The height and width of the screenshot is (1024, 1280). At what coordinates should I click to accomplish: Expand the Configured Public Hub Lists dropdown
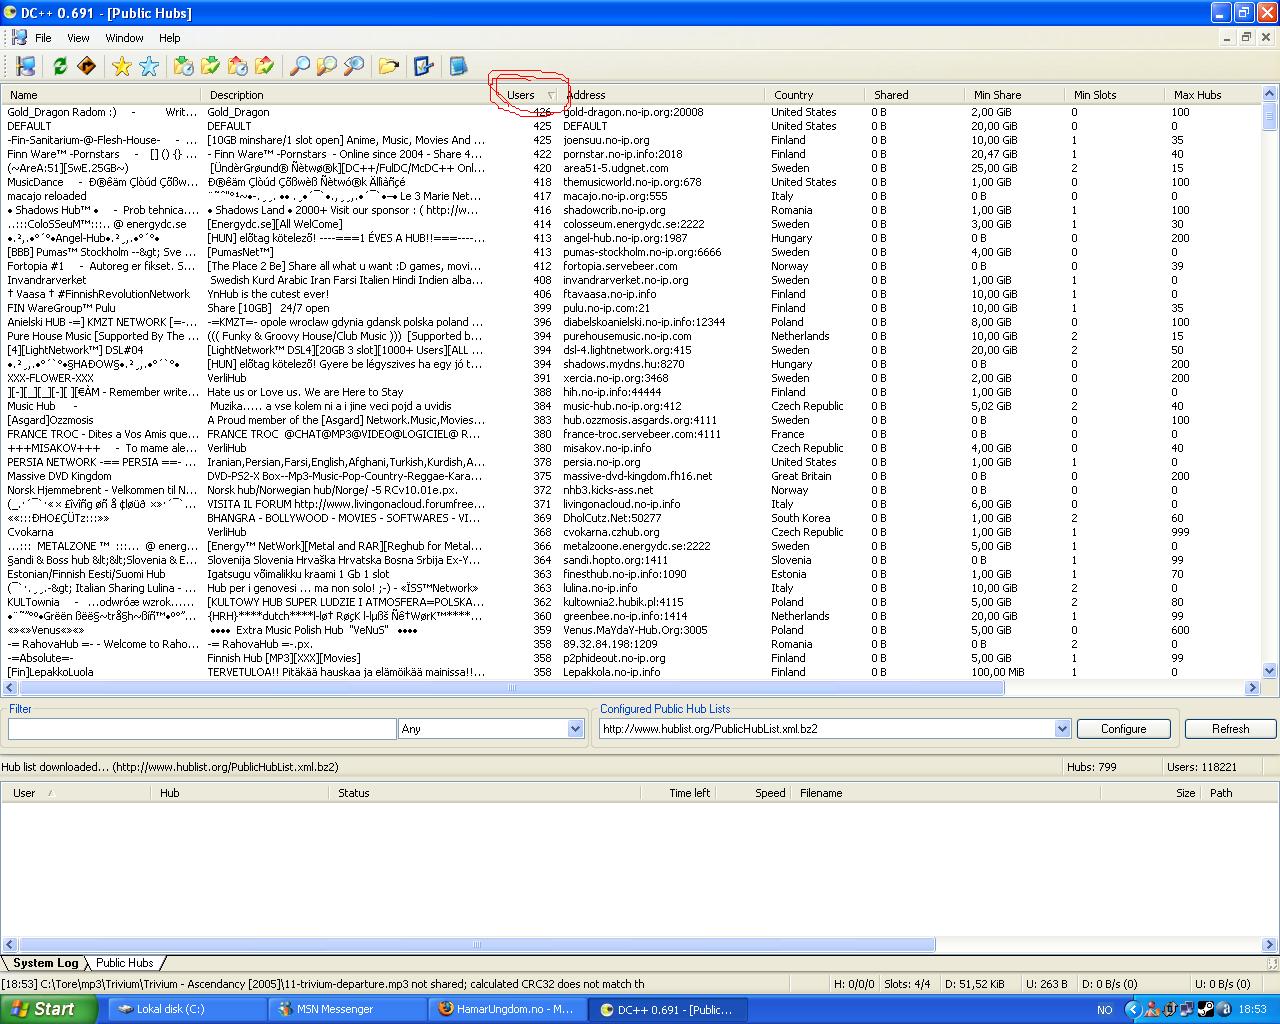pyautogui.click(x=1062, y=729)
